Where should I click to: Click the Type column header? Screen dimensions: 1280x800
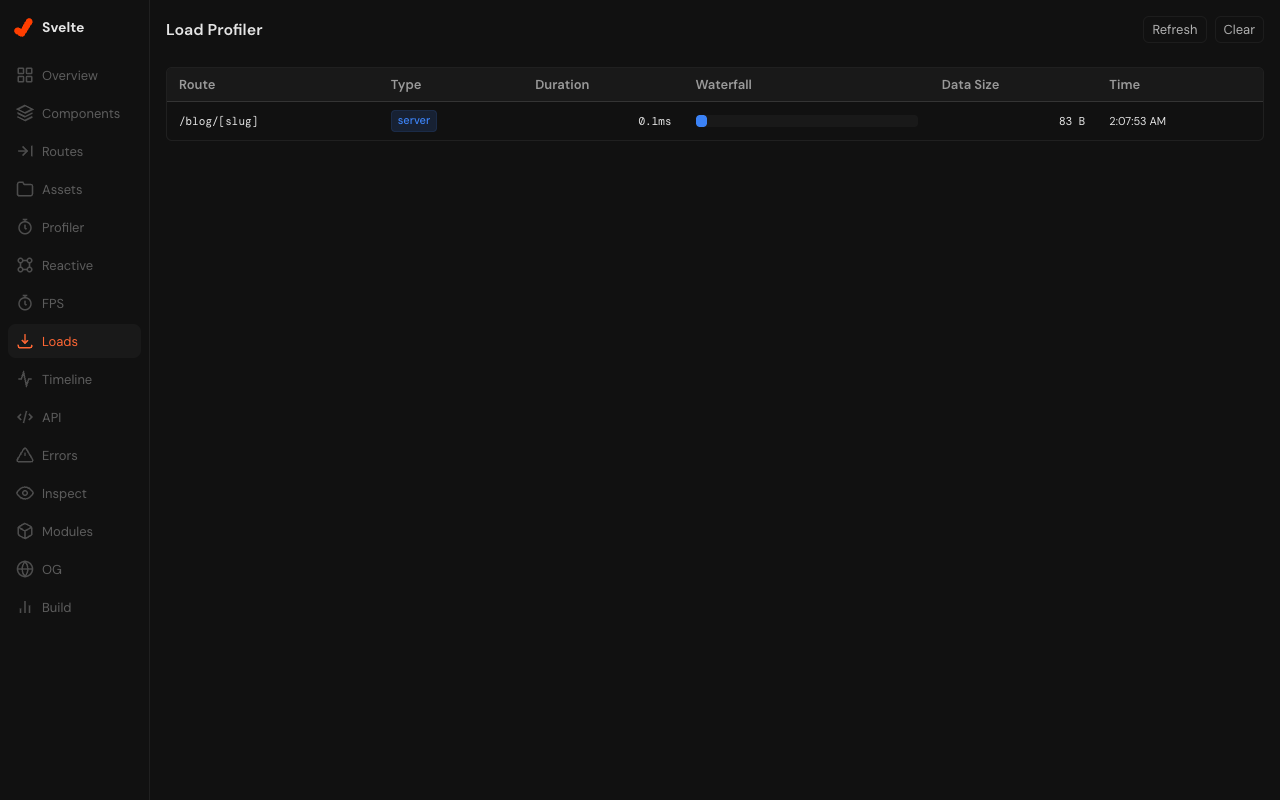point(406,85)
